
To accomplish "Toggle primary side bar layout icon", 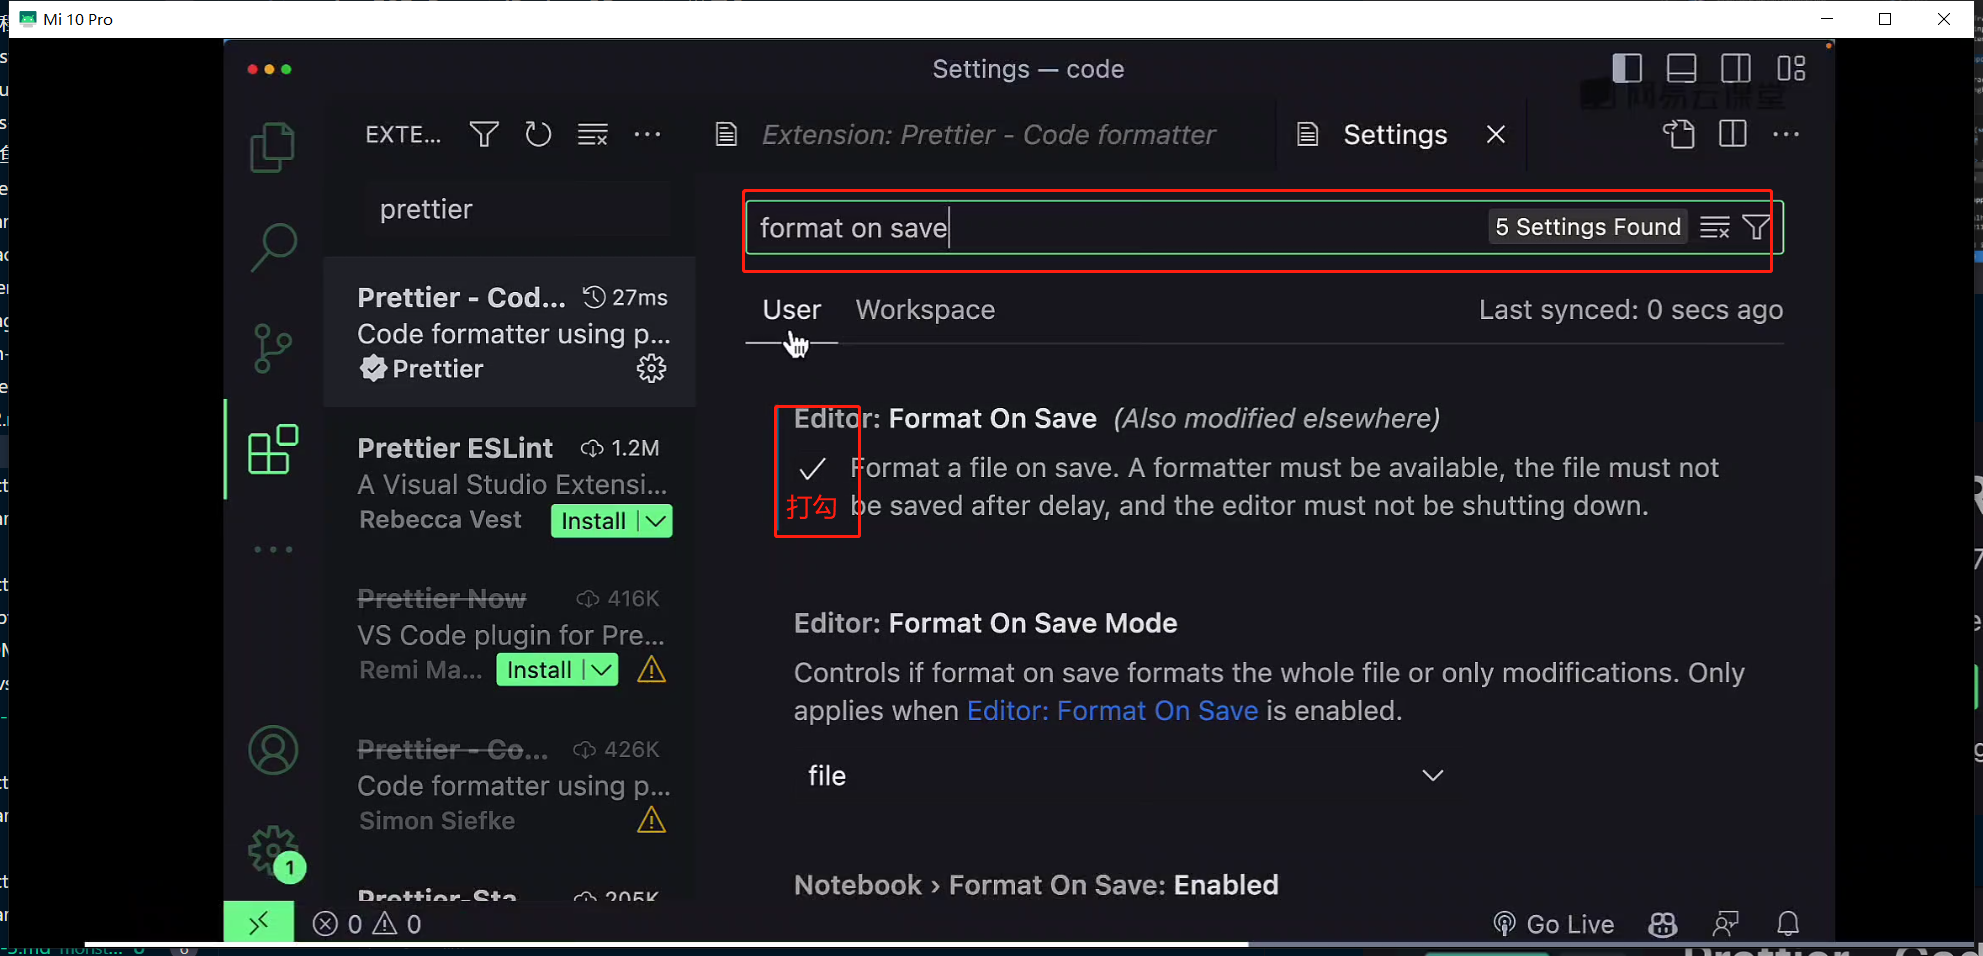I will click(1627, 68).
